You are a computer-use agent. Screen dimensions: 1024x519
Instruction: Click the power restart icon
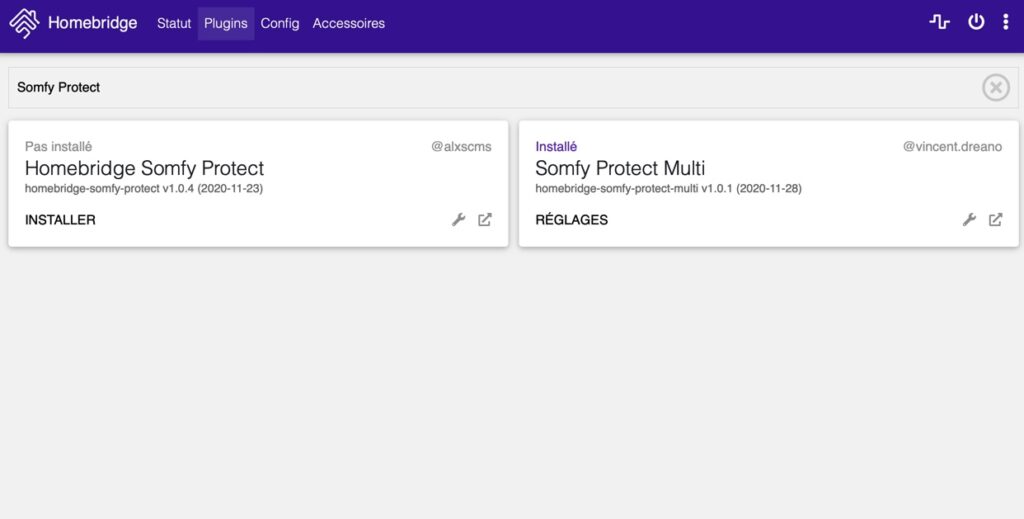pyautogui.click(x=976, y=22)
